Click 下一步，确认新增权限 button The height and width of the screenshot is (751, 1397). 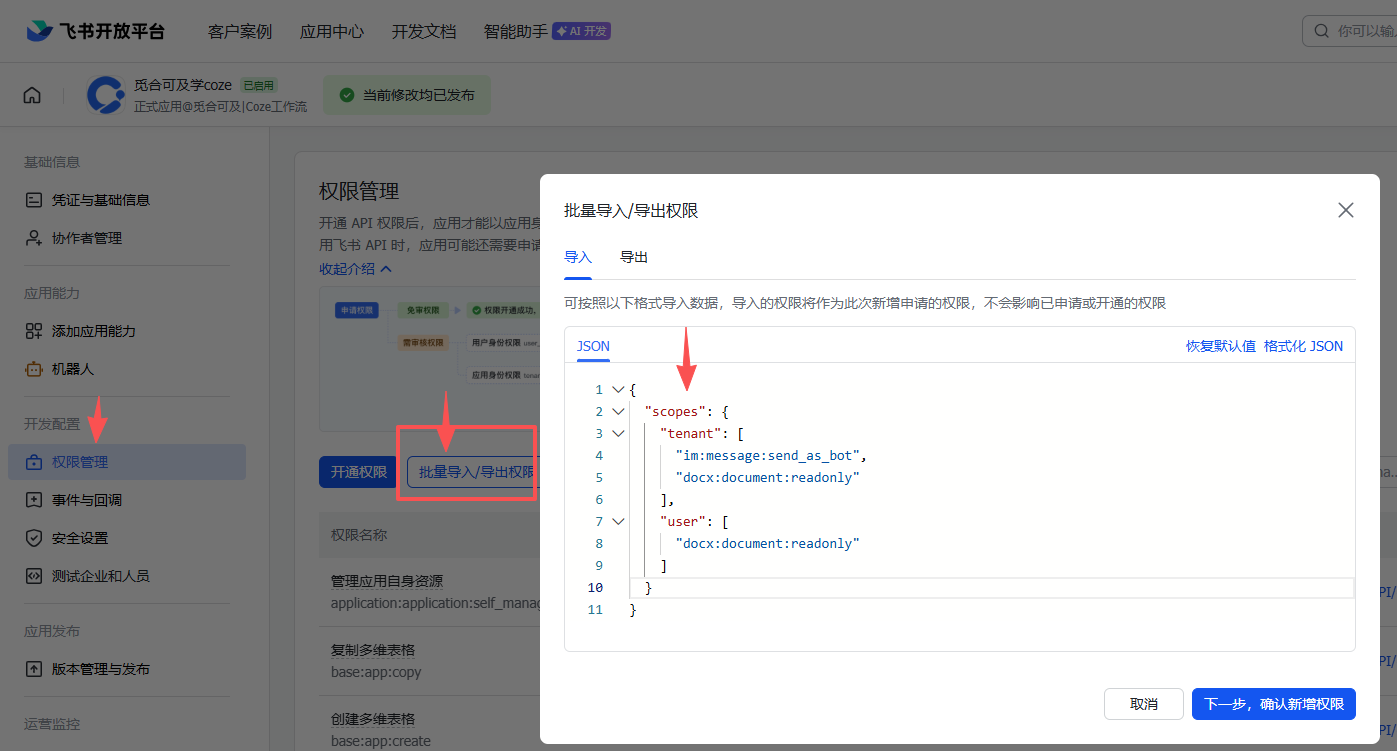(x=1272, y=704)
